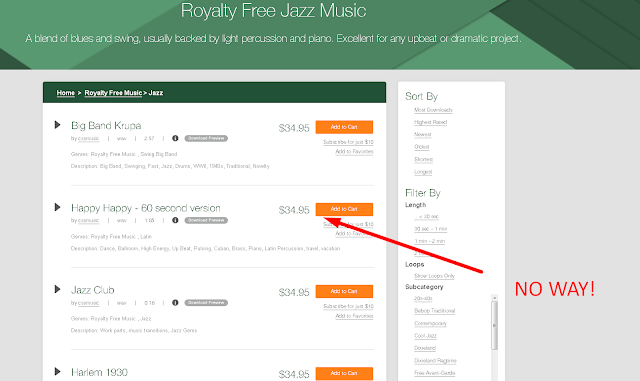Sort by Most Downloads
The image size is (640, 381).
[x=433, y=110]
